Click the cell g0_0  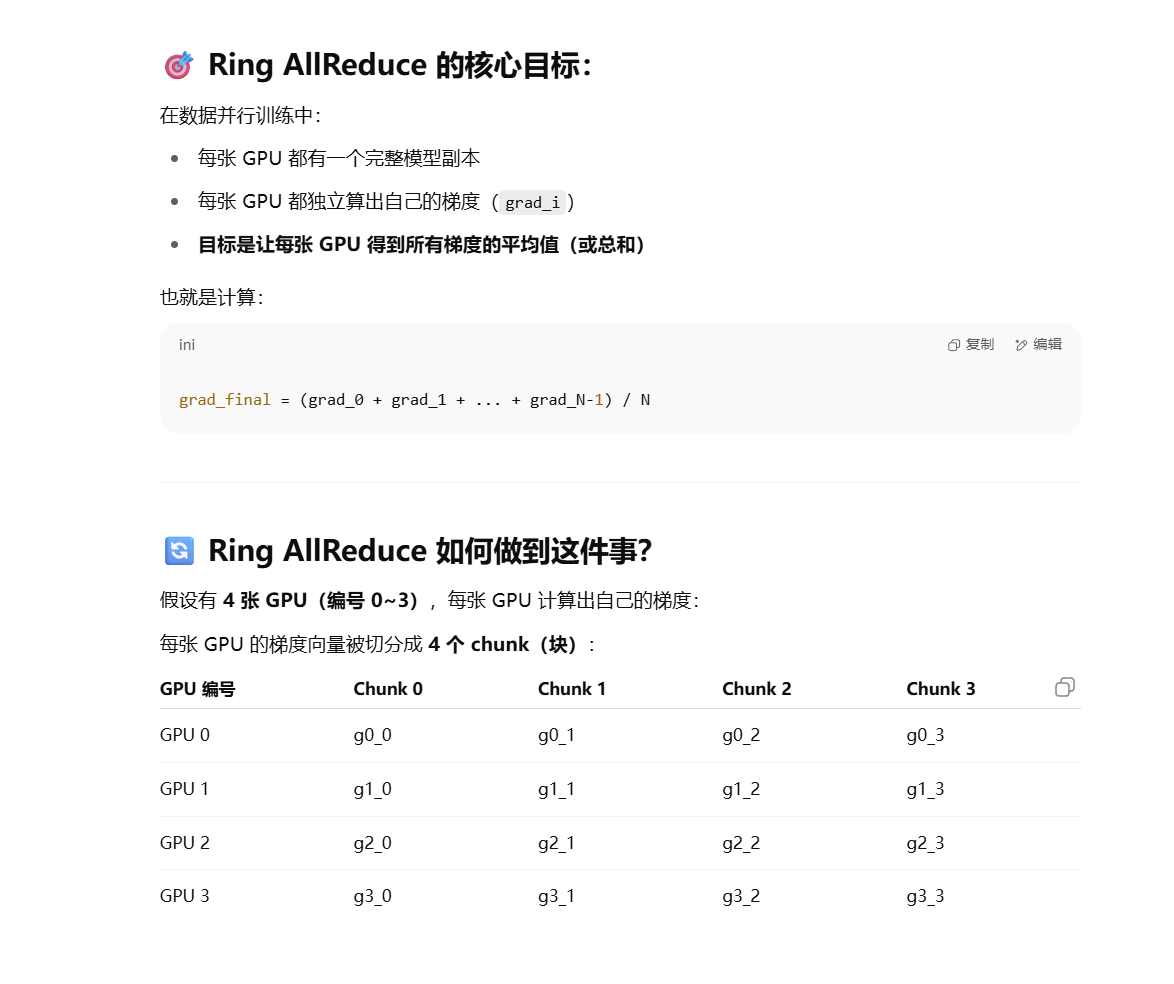372,735
